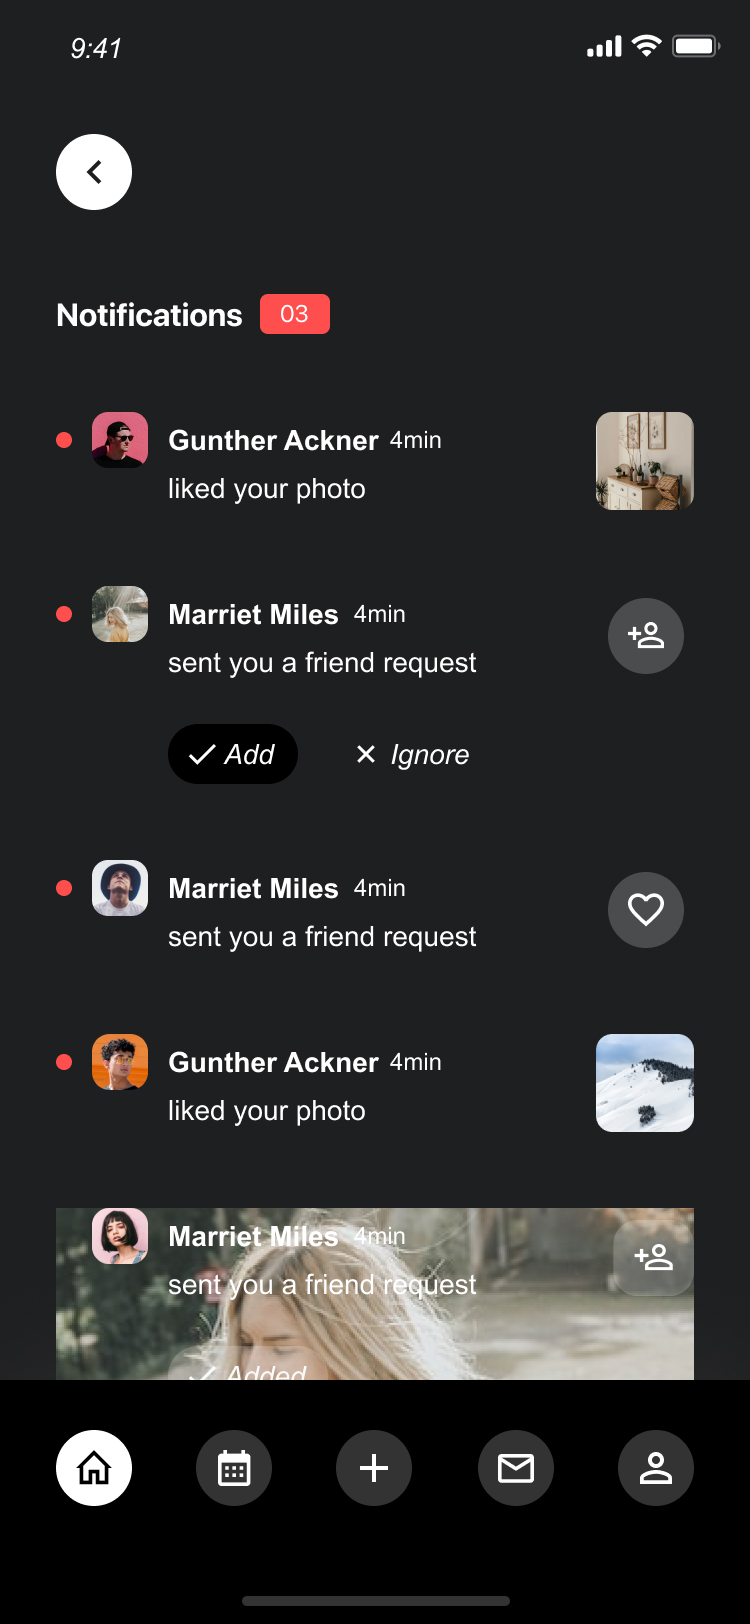Tap the orange-background Gunther Ackner avatar
Screen dimensions: 750x1624
click(120, 1062)
